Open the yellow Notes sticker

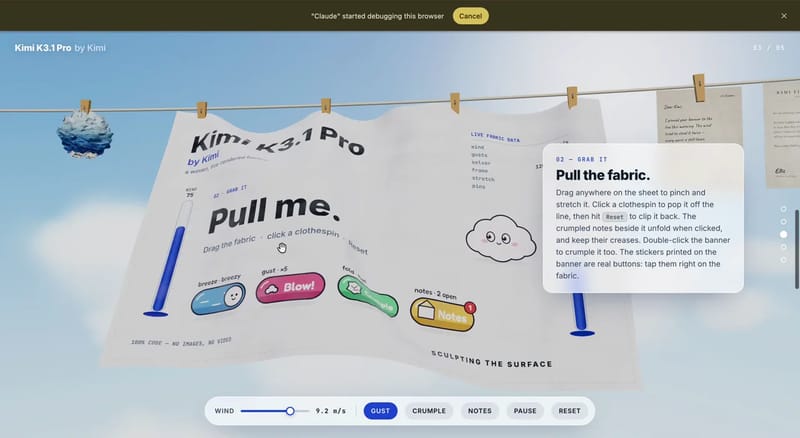coord(443,314)
